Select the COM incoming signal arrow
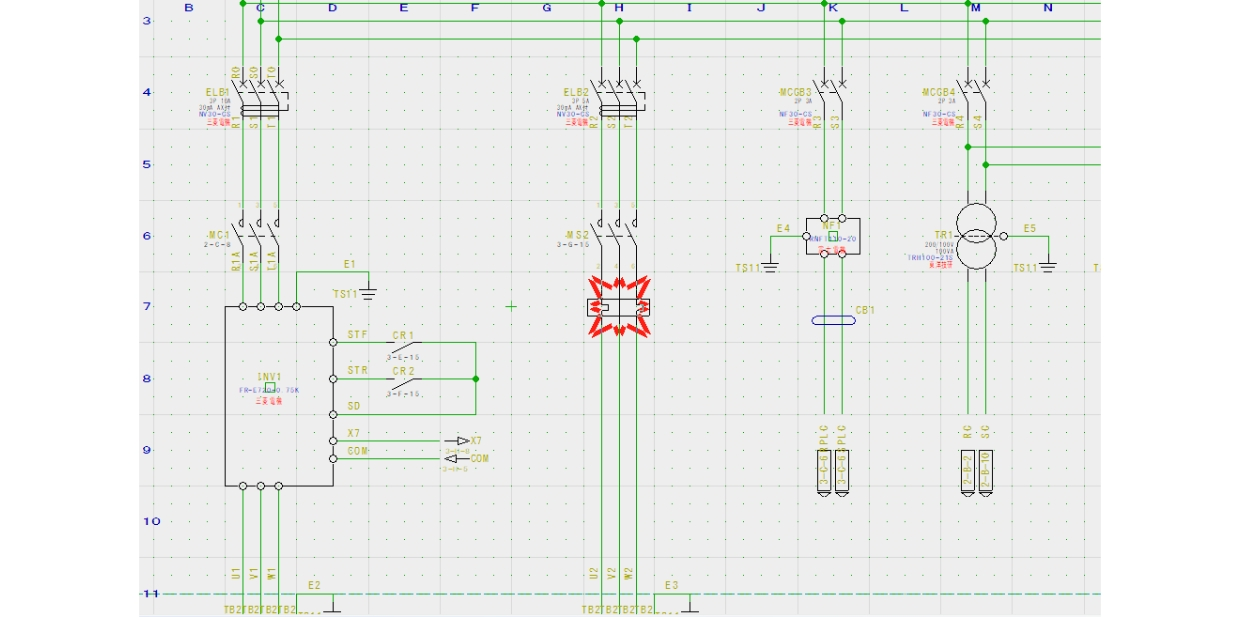1240x617 pixels. pyautogui.click(x=456, y=459)
